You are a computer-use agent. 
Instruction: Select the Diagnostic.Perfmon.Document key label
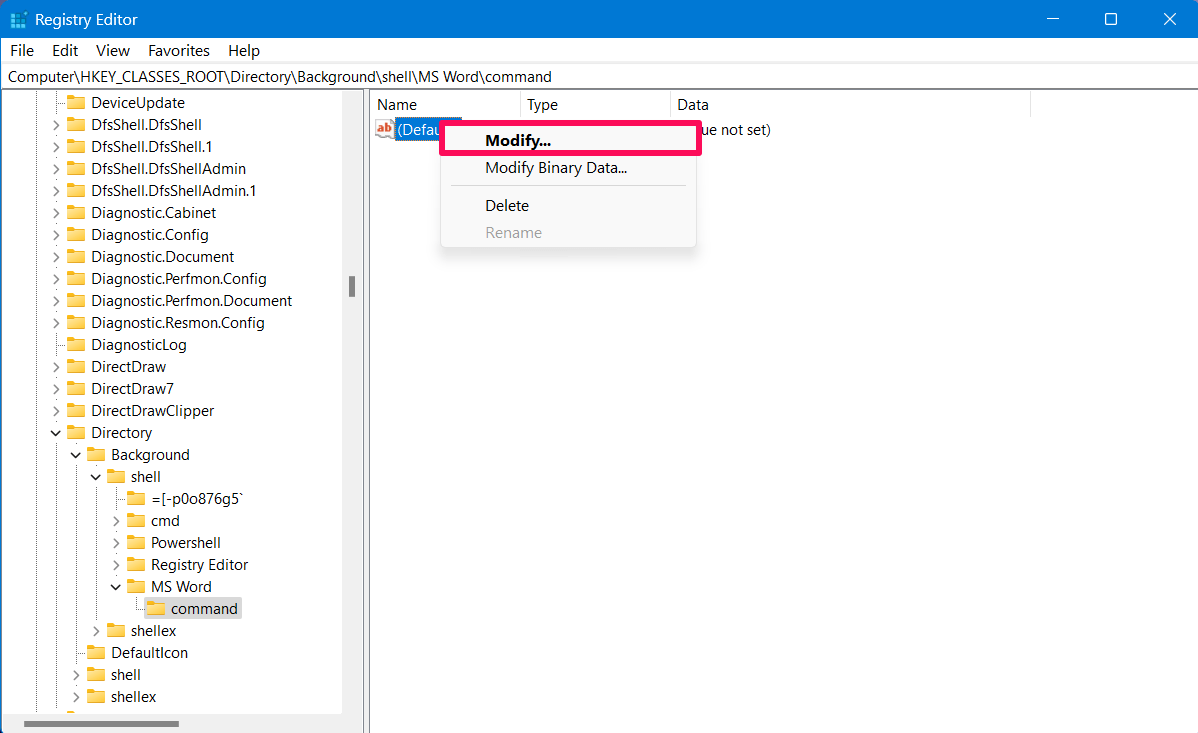click(192, 301)
